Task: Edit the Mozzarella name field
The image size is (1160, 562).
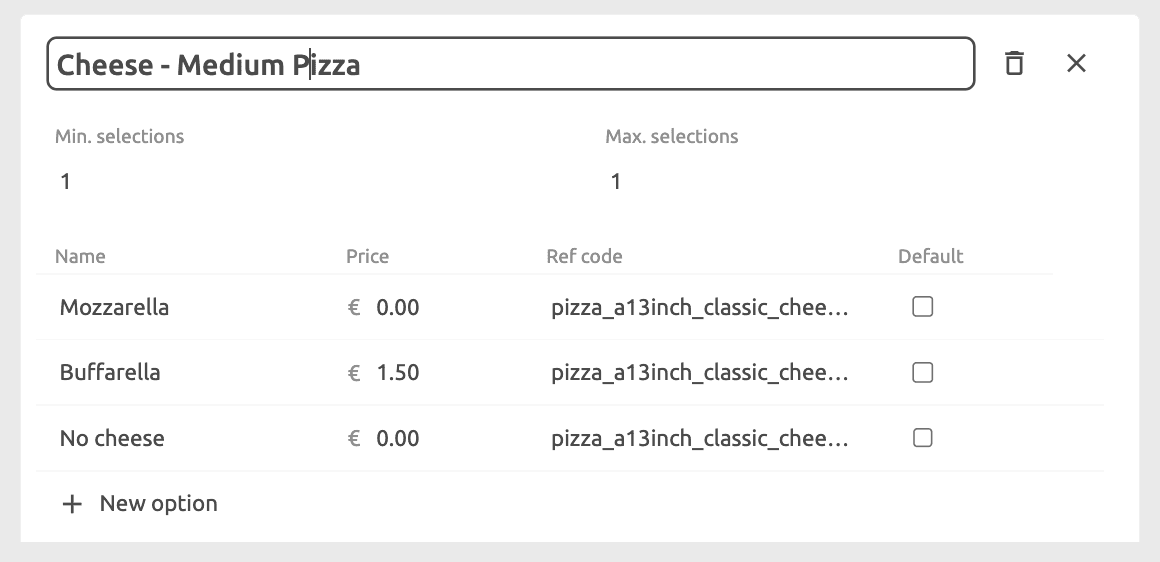Action: pos(114,307)
